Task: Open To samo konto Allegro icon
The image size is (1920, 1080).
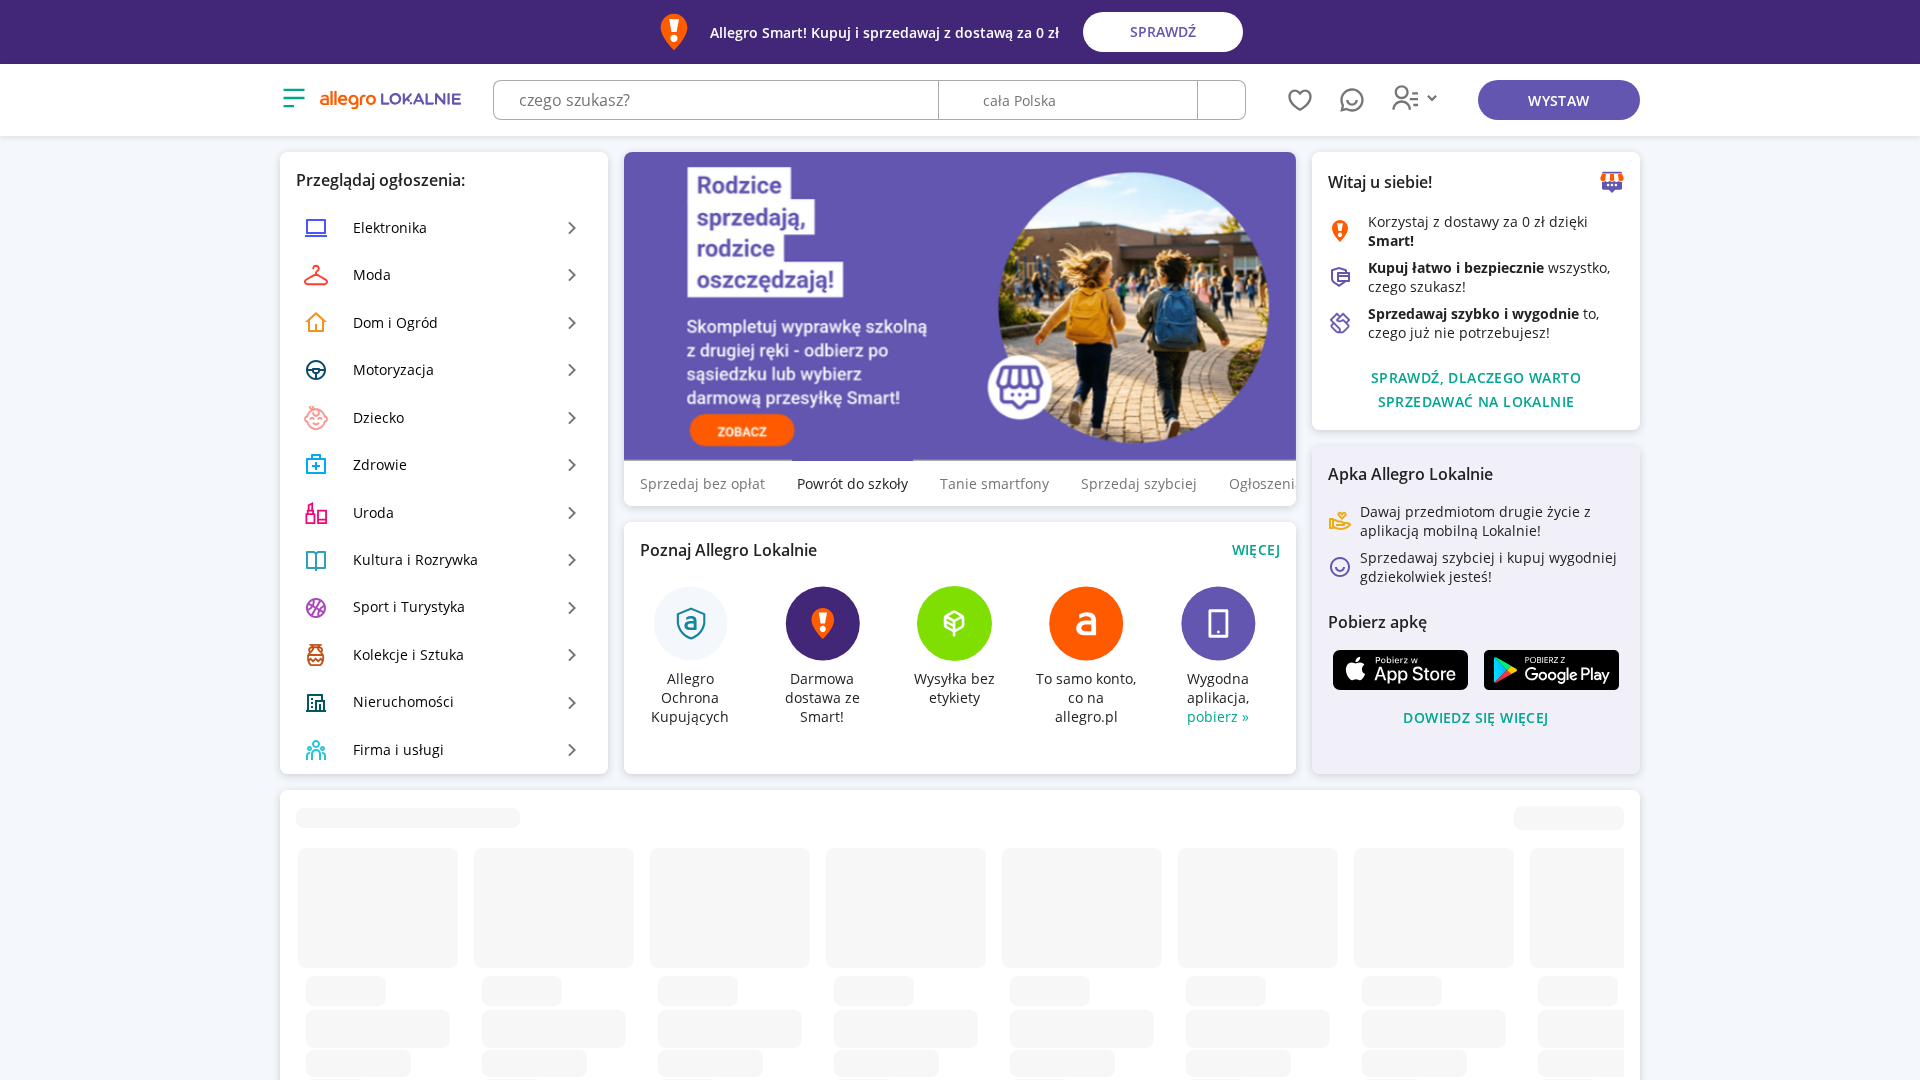Action: pos(1086,623)
